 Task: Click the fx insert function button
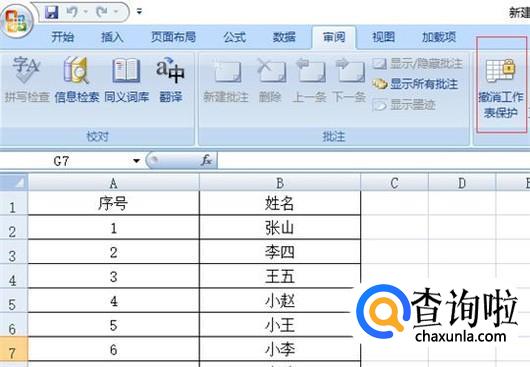point(206,160)
